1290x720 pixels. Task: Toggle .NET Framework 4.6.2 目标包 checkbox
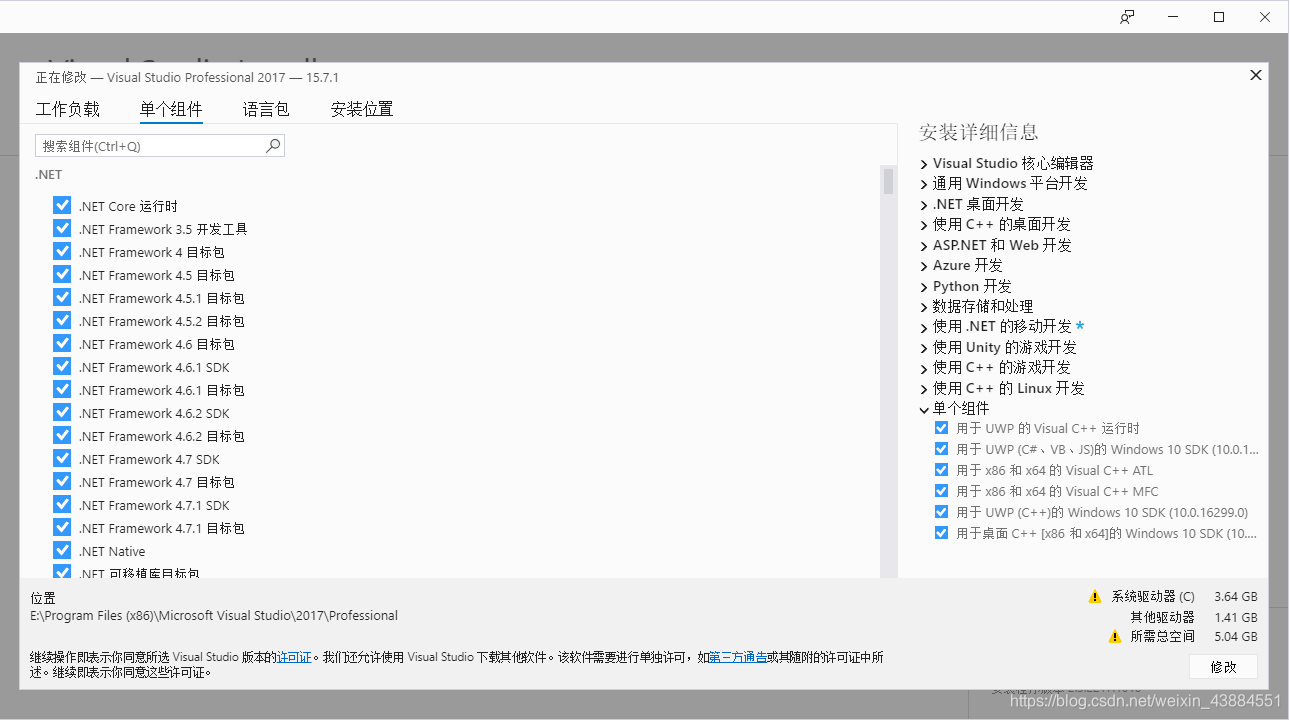click(x=62, y=436)
